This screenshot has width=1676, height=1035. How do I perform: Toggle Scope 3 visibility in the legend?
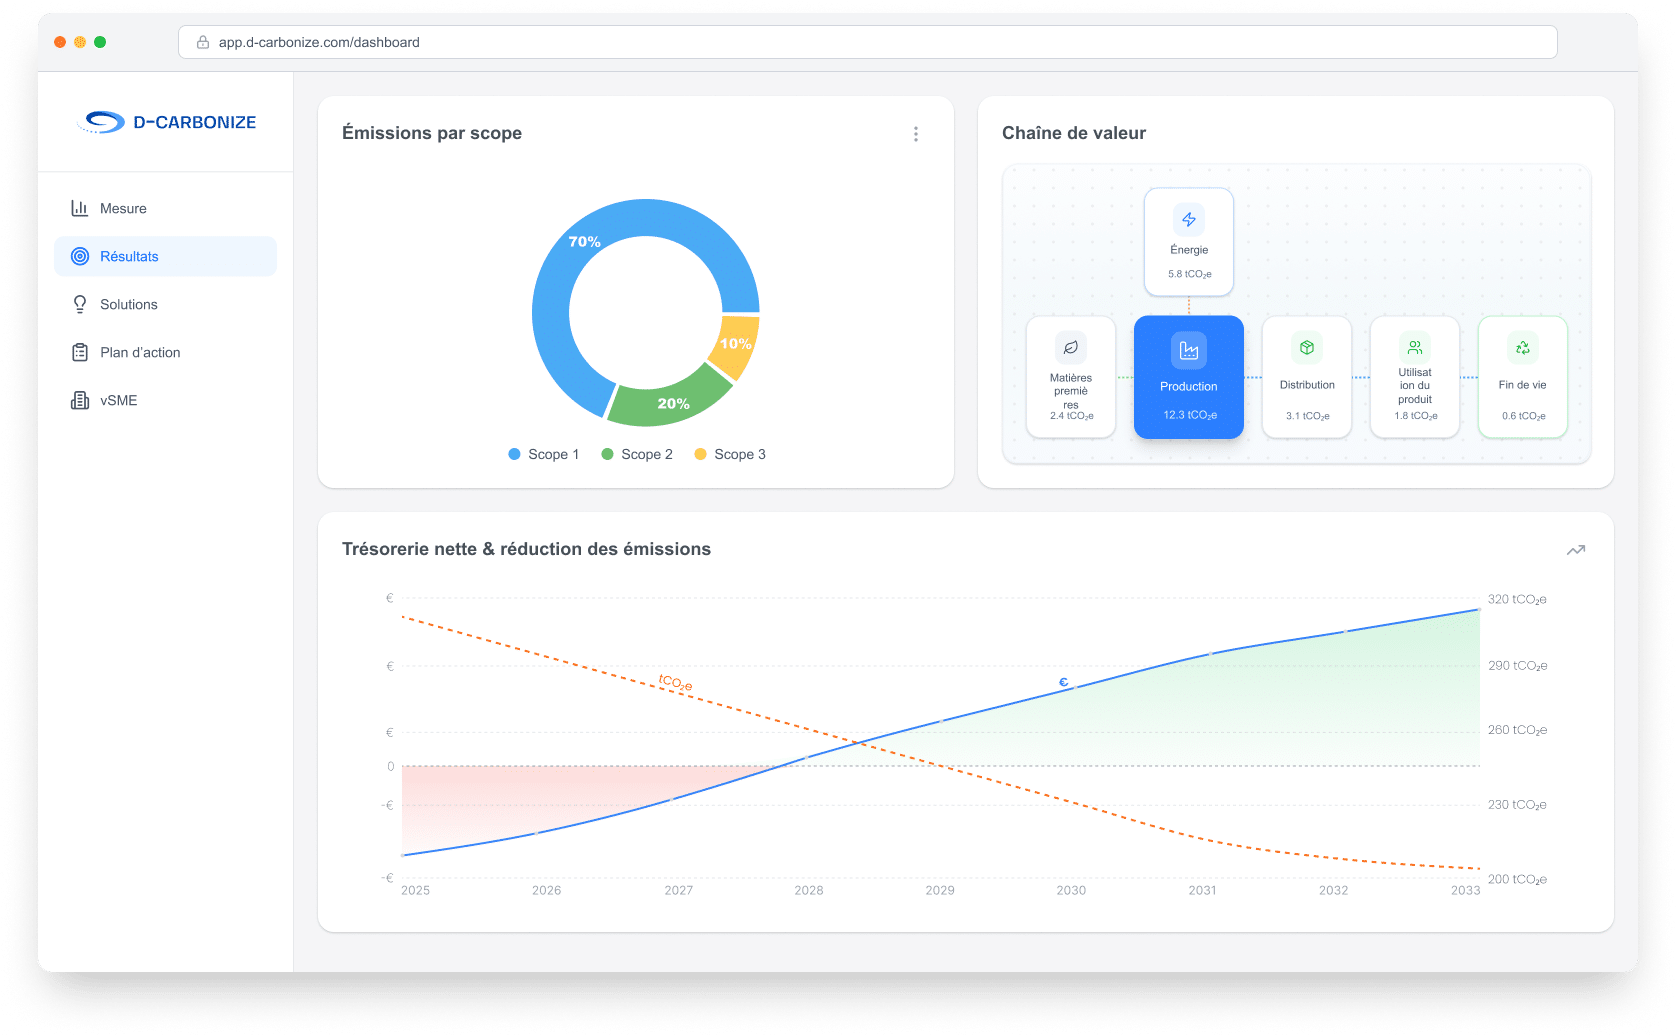729,453
